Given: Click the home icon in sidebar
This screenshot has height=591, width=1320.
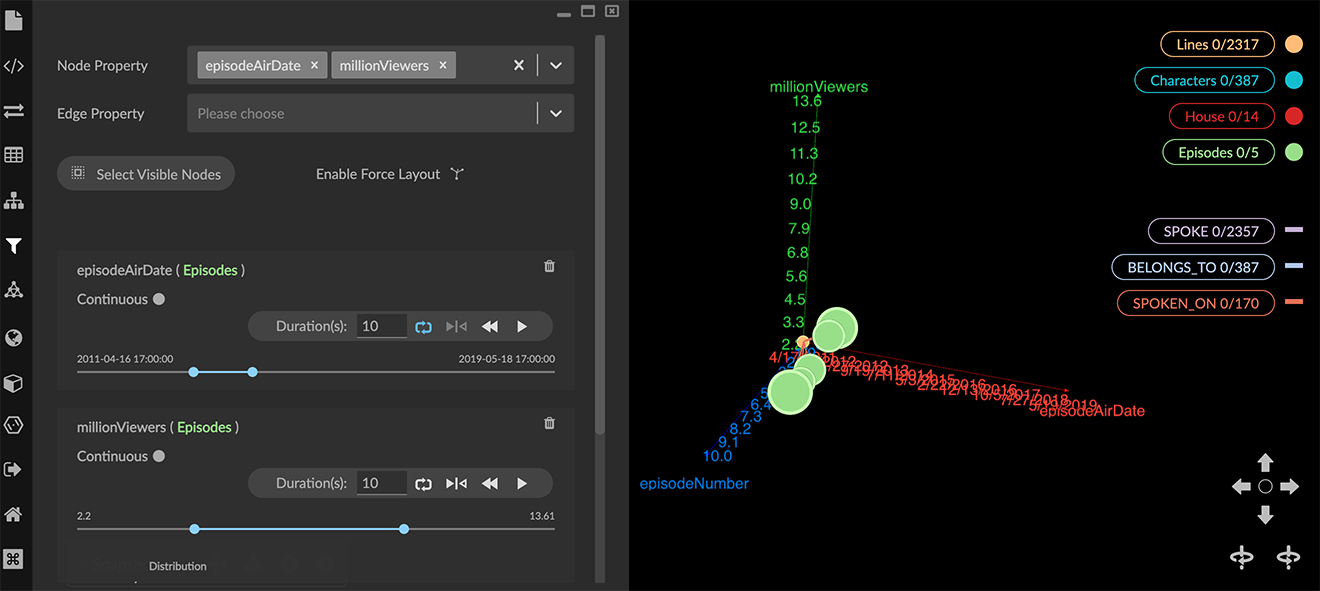Looking at the screenshot, I should pyautogui.click(x=14, y=514).
